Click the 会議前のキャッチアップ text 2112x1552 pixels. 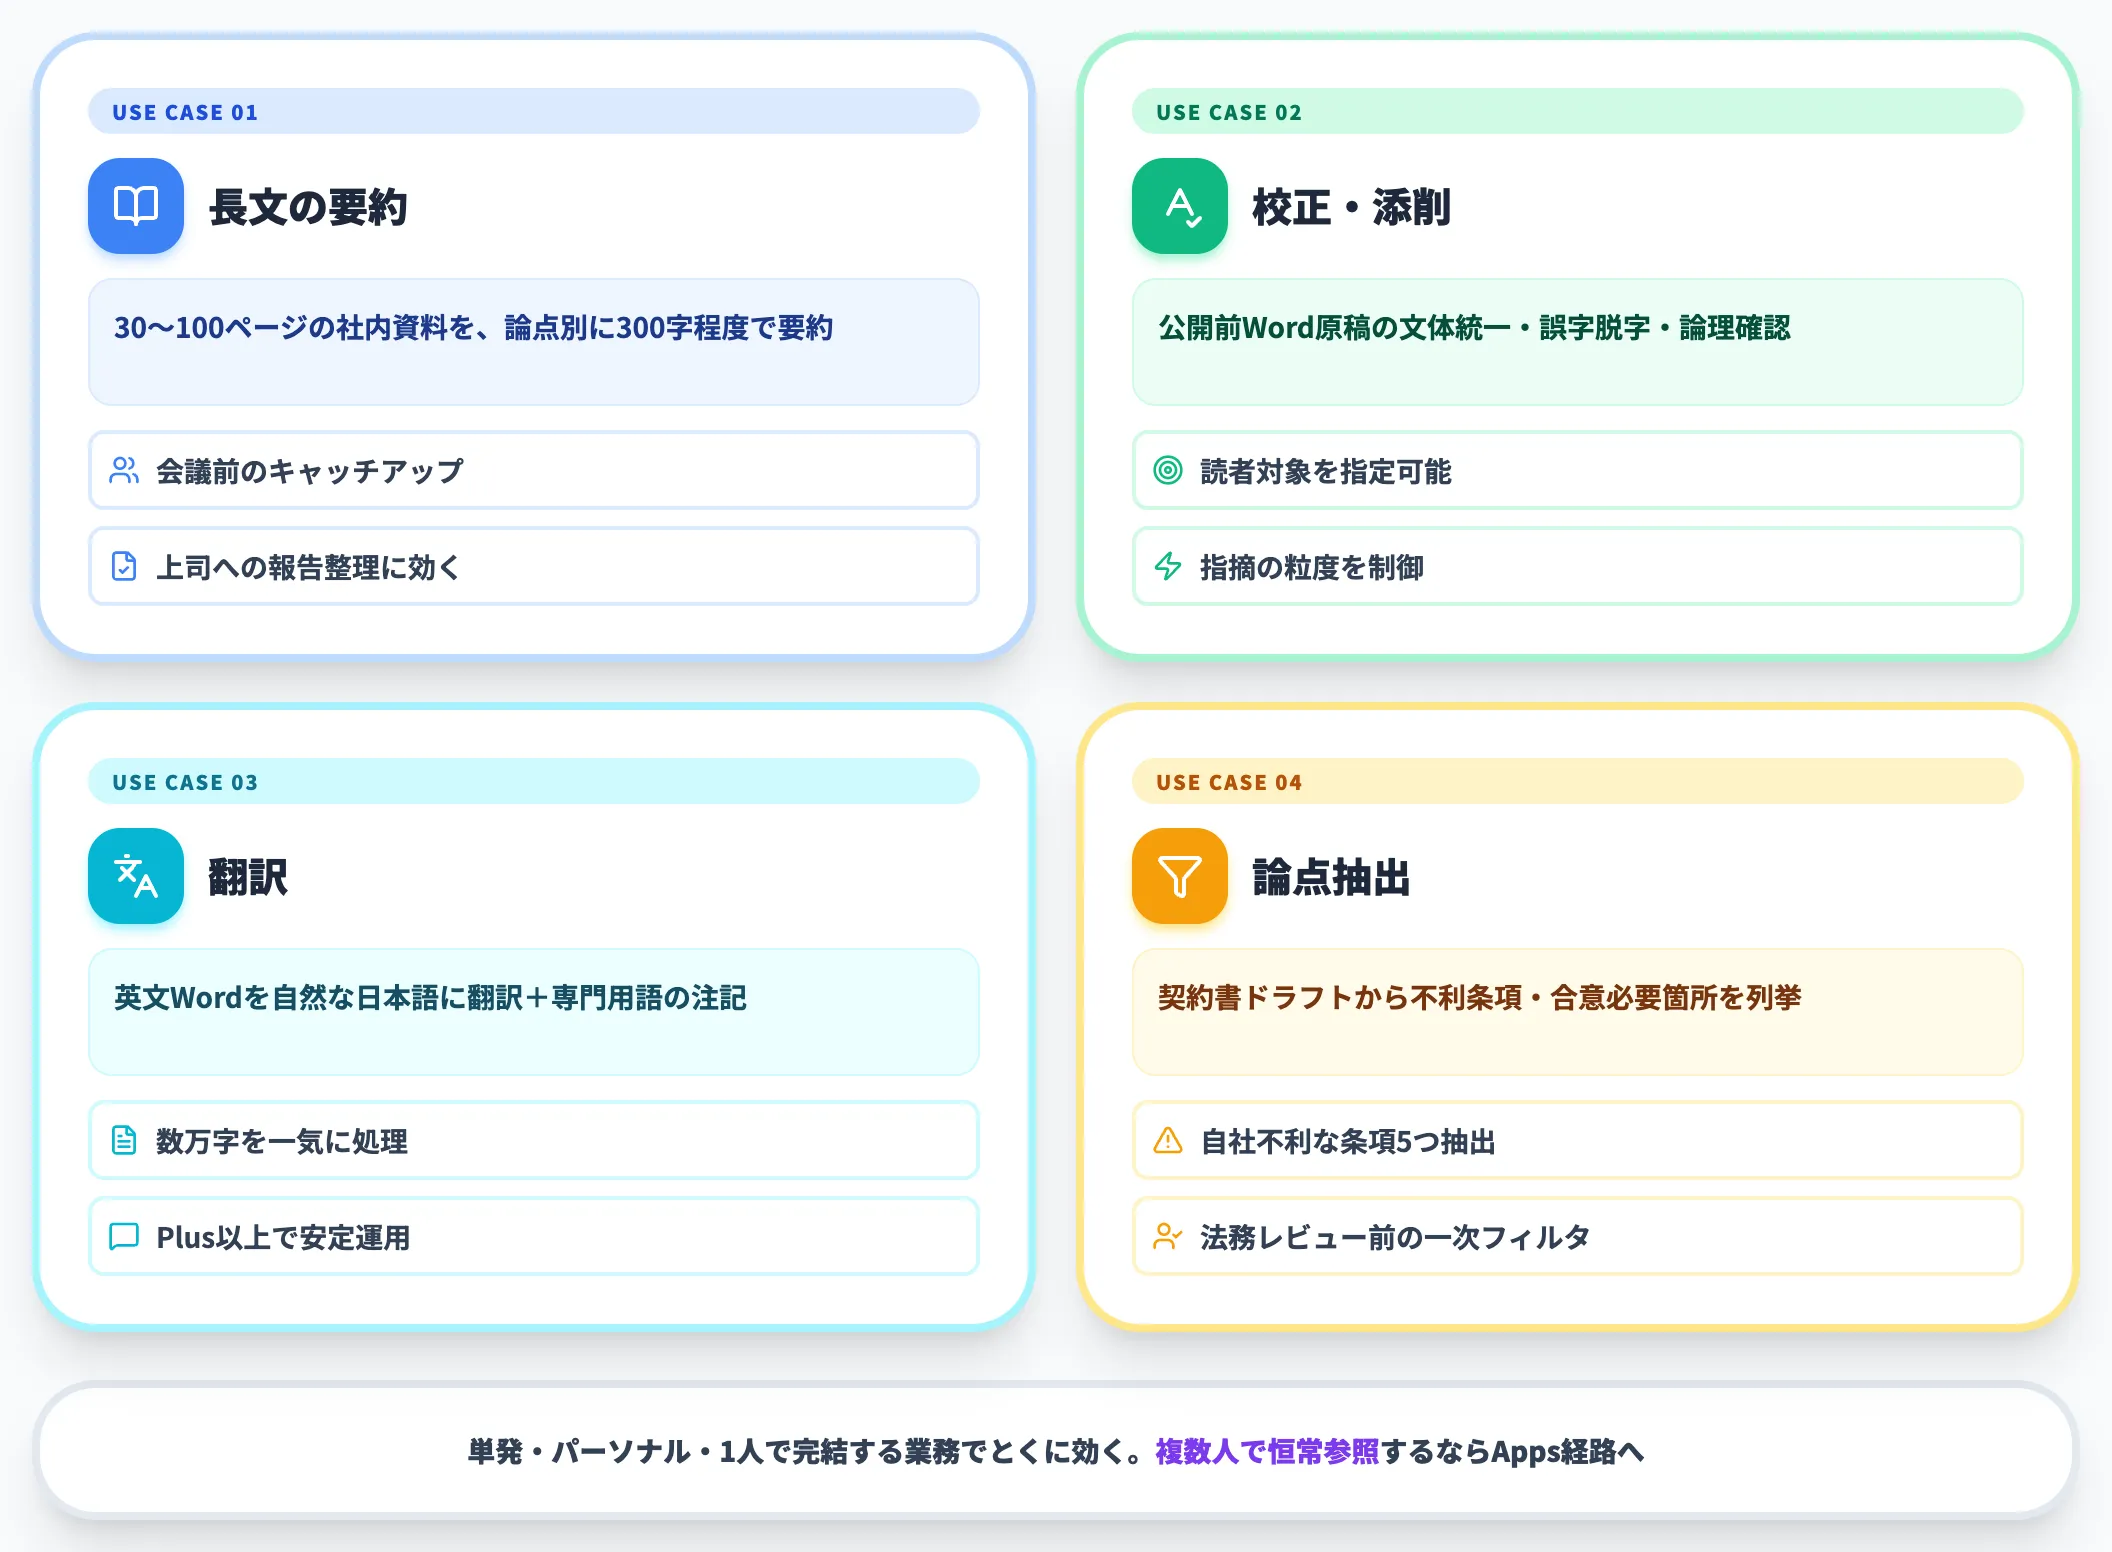(310, 471)
